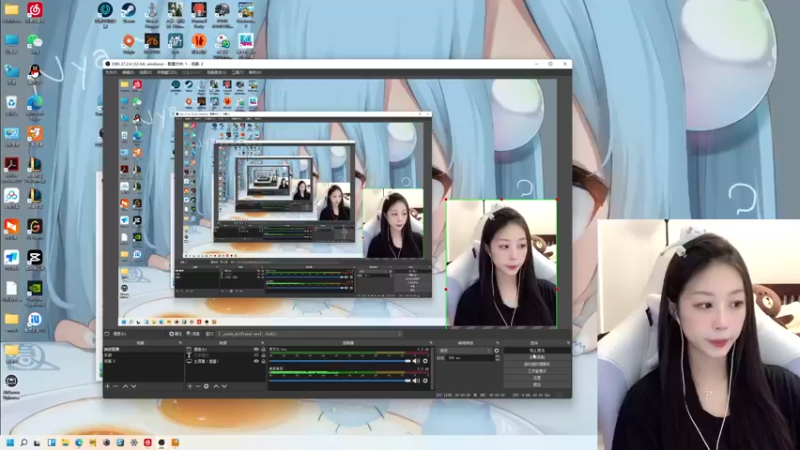
Task: Open the blue iU desktop icon
Action: click(35, 319)
